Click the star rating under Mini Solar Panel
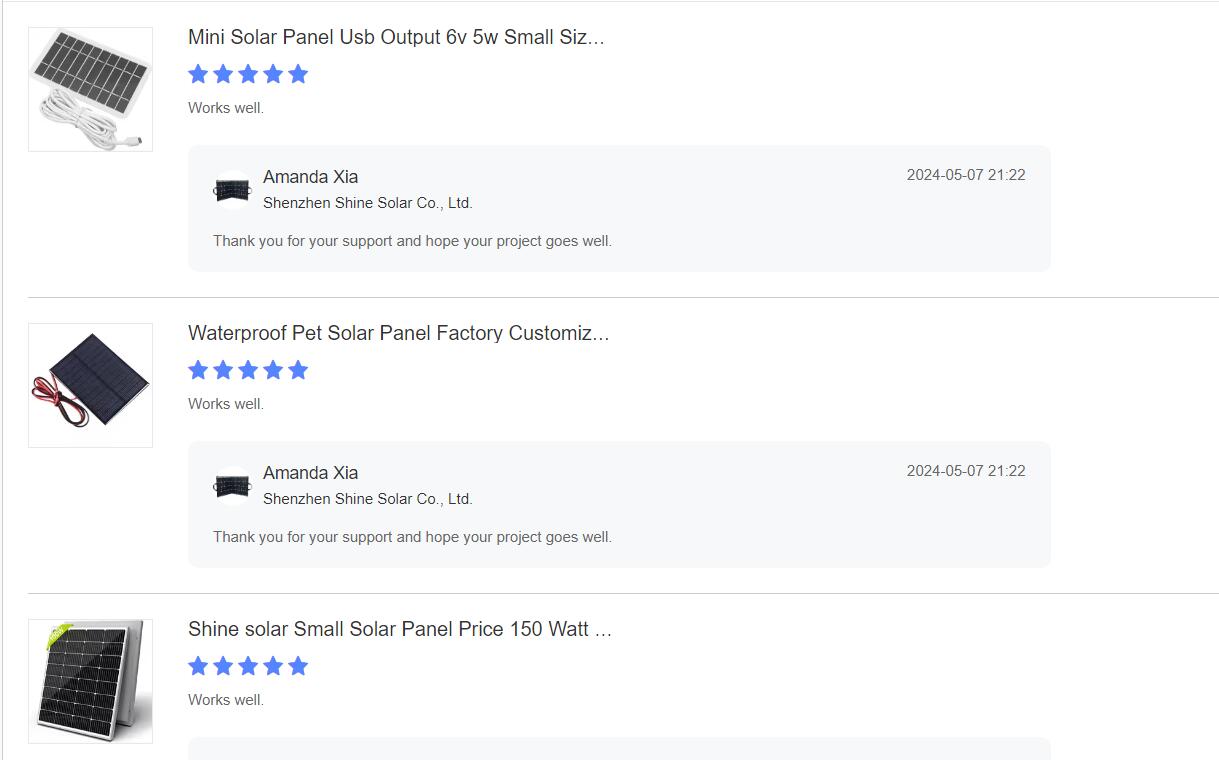Screen dimensions: 1219x760 coord(248,74)
